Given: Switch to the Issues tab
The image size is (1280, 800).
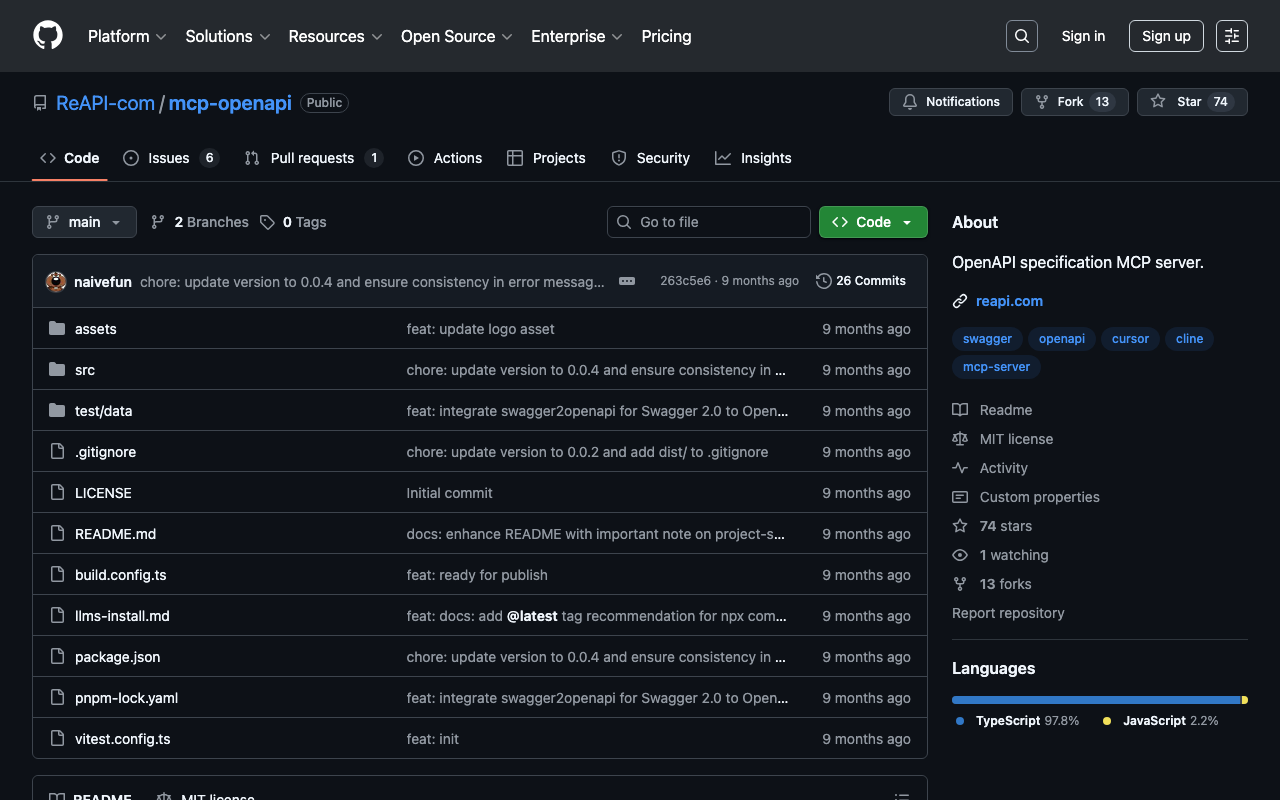Looking at the screenshot, I should 169,158.
